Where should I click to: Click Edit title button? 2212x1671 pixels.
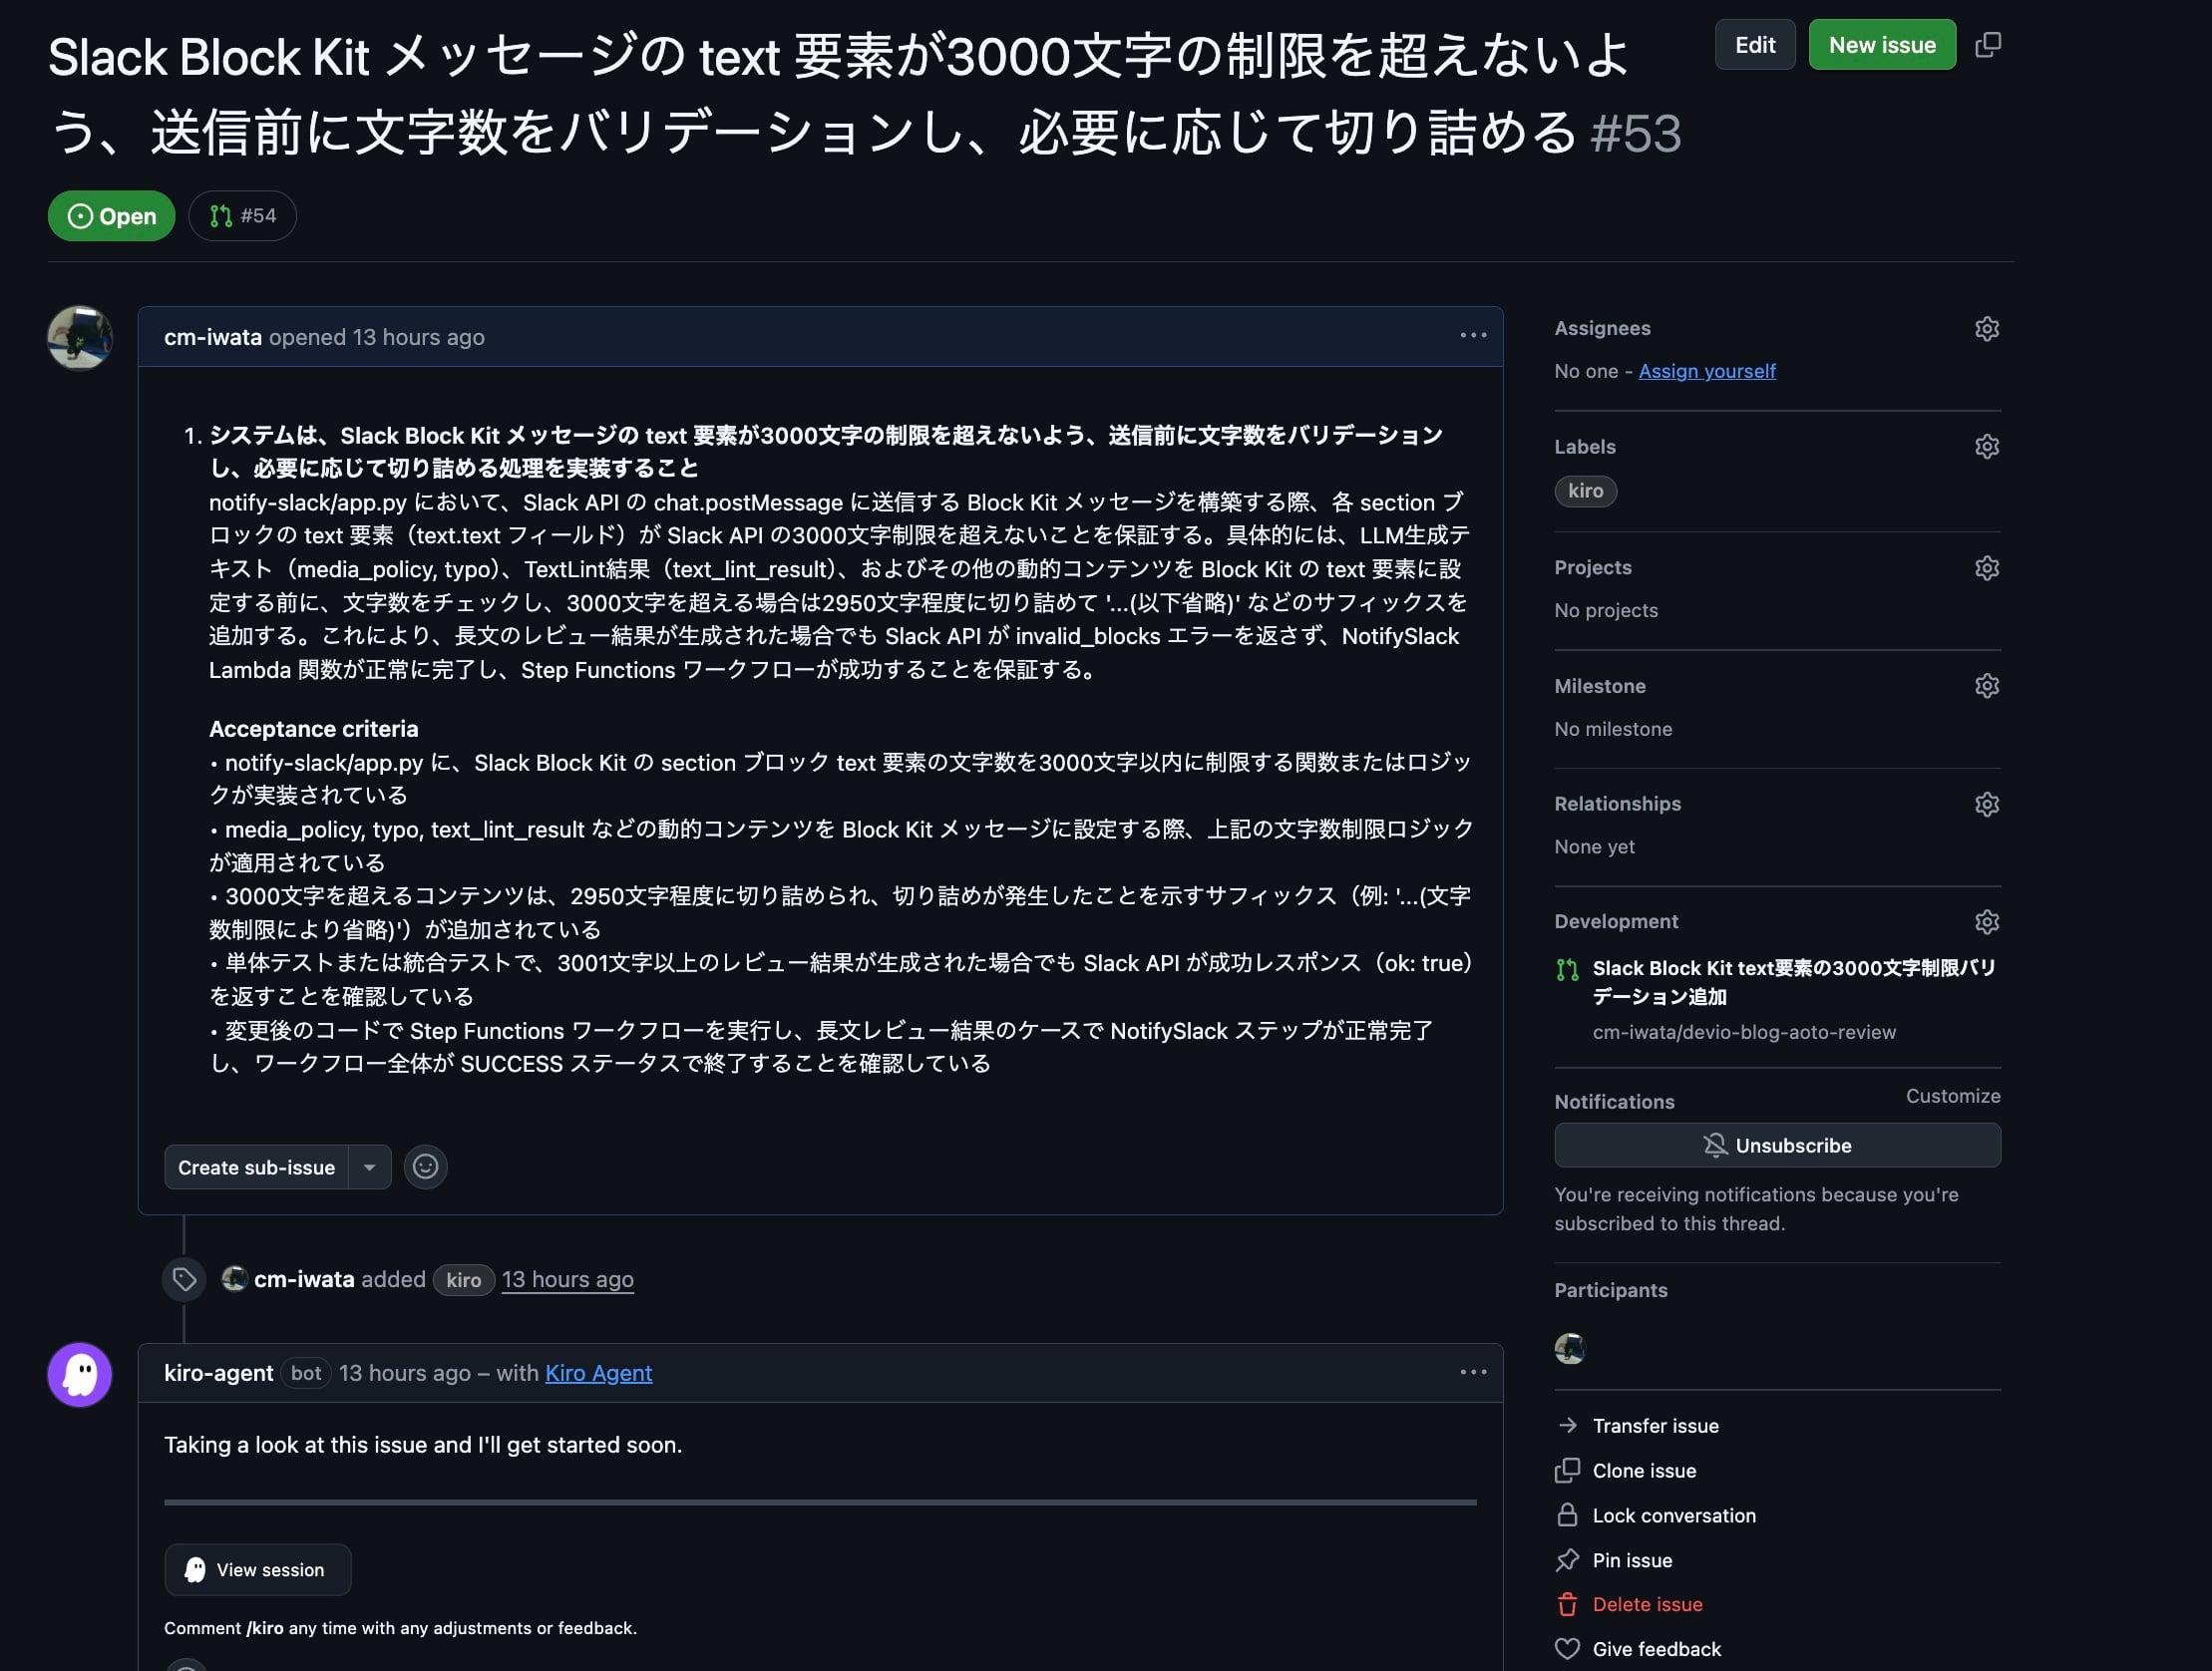pos(1755,45)
